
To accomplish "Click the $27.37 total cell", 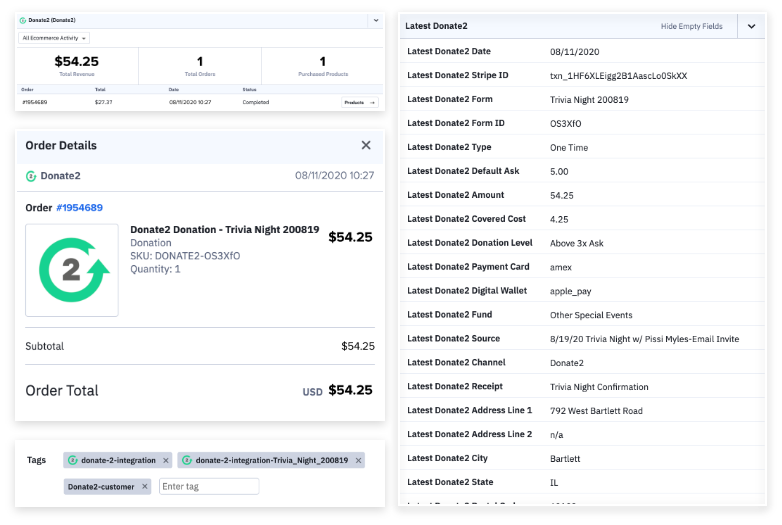I will 104,102.
